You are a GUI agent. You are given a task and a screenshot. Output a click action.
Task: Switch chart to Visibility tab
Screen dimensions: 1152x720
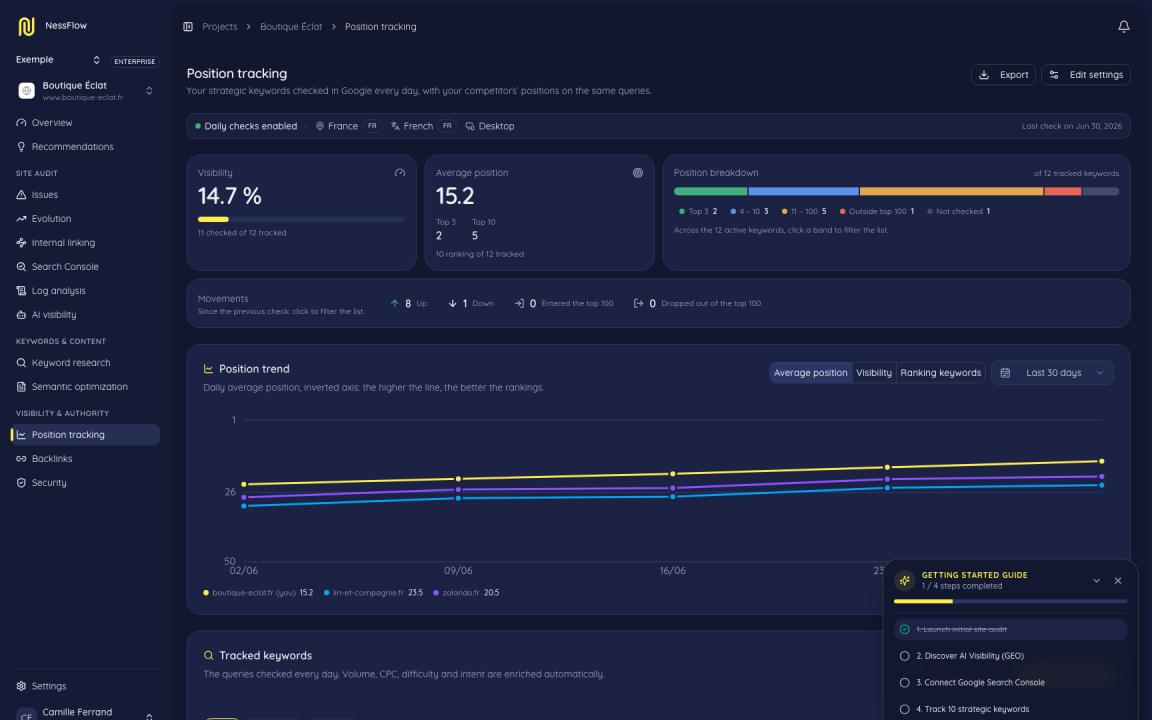pos(874,372)
